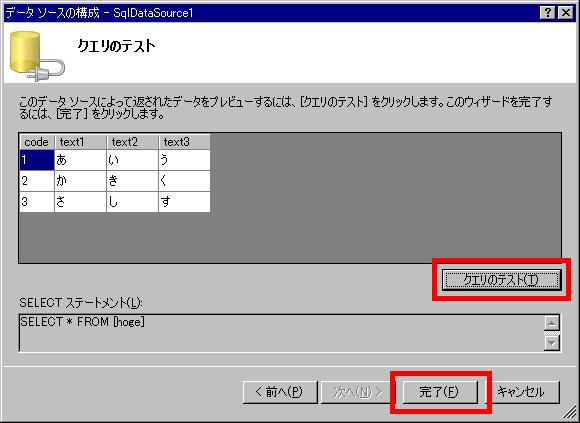Click the statement box scroll down arrow
This screenshot has width=580, height=423.
[552, 343]
